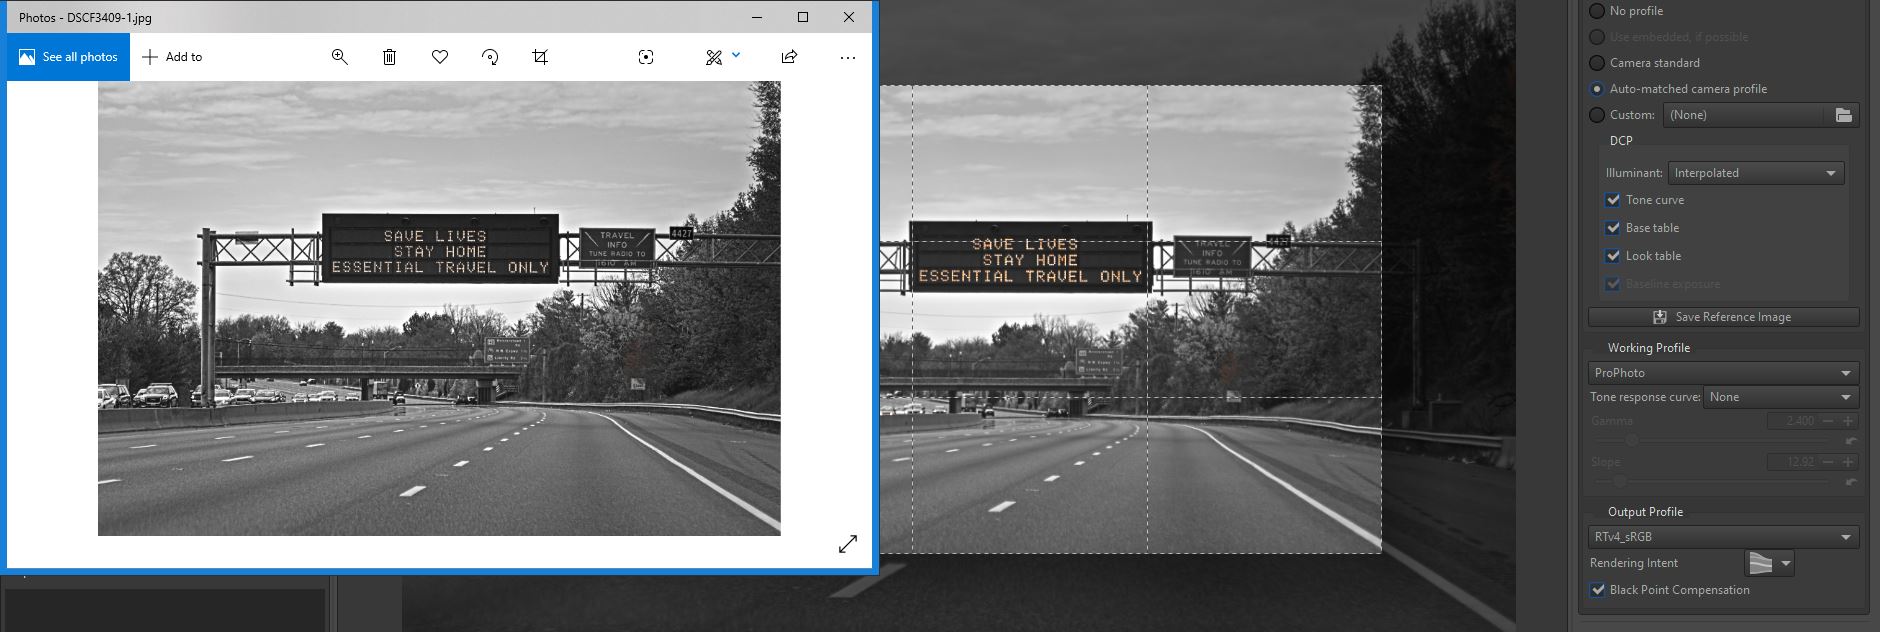The height and width of the screenshot is (632, 1880).
Task: Share the photo using share icon
Action: pyautogui.click(x=789, y=57)
